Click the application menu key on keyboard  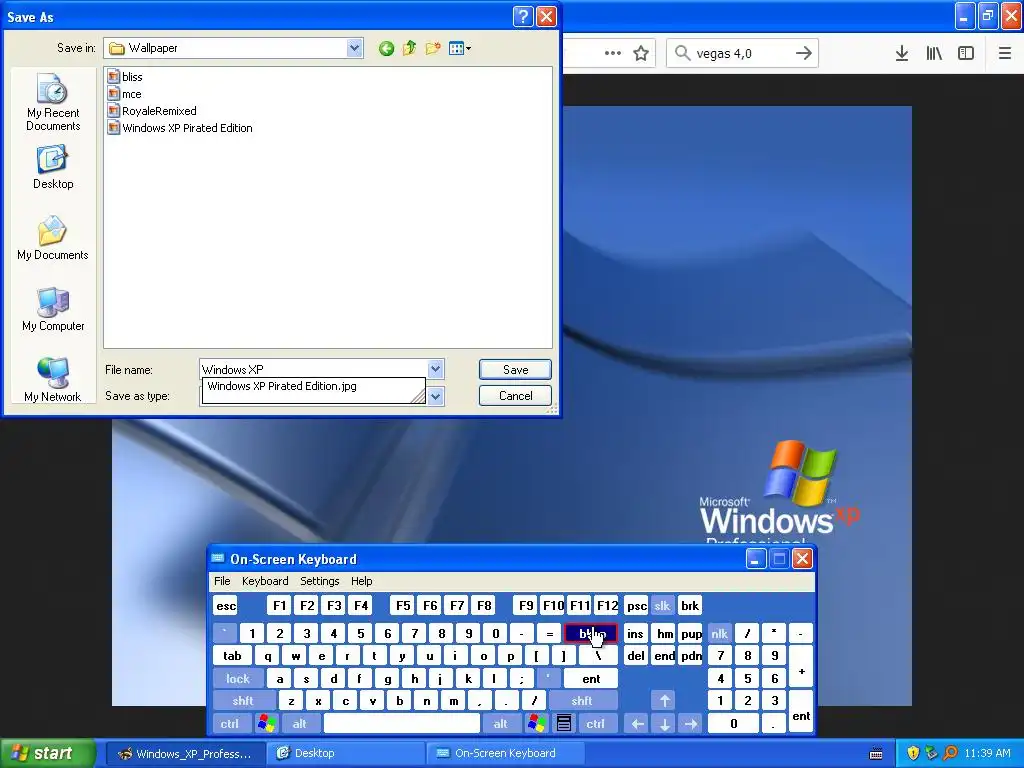(564, 724)
